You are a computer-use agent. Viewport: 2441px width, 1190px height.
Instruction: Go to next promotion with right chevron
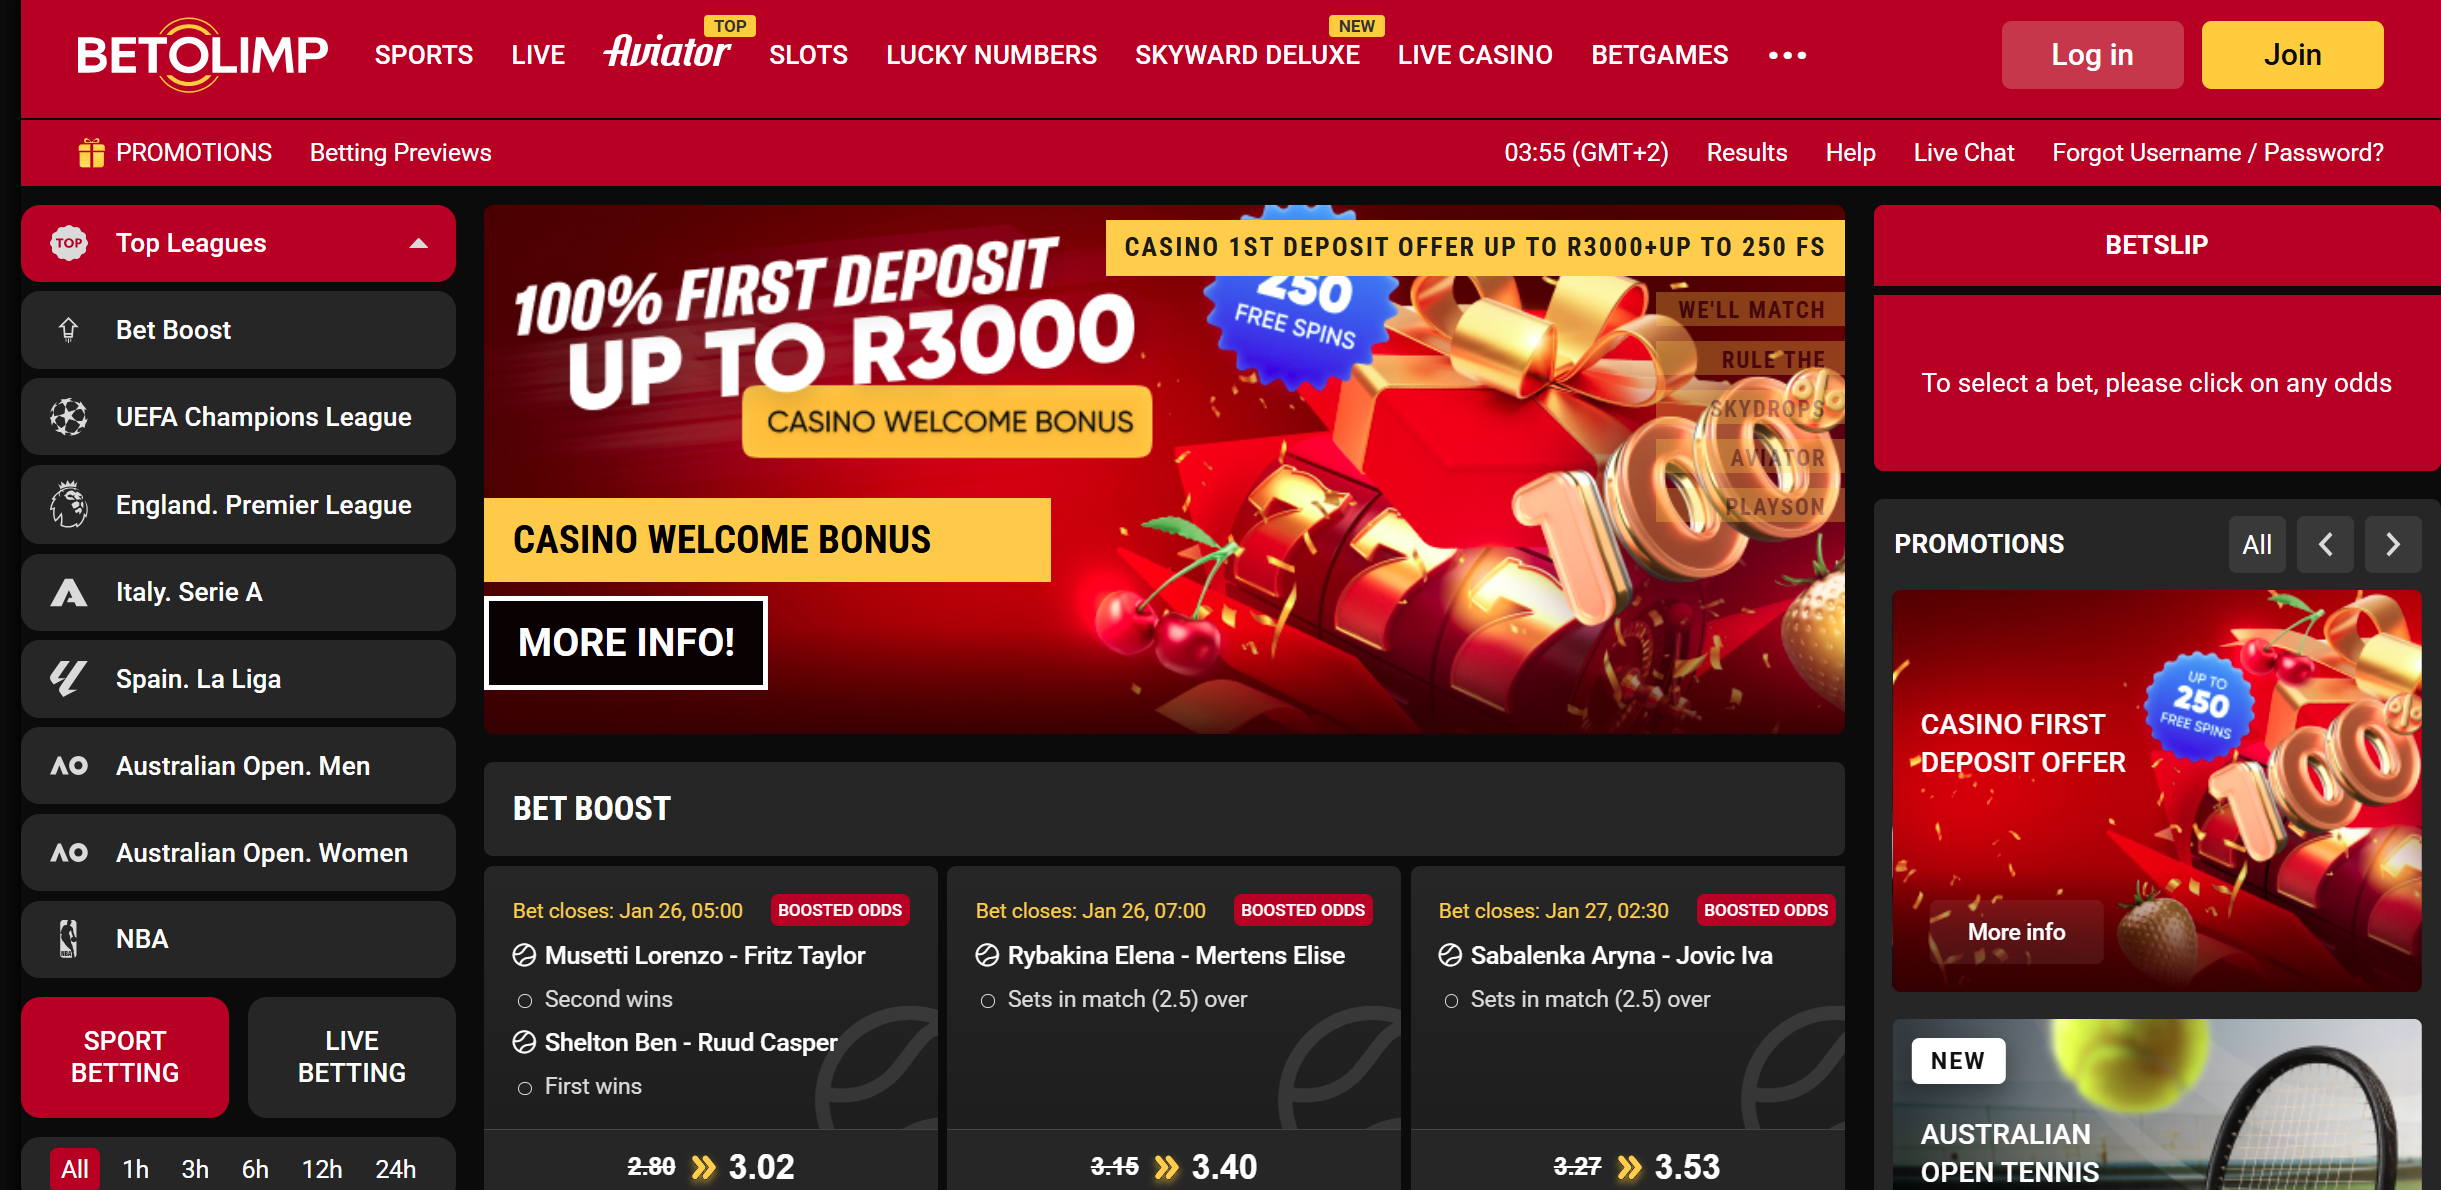pyautogui.click(x=2393, y=544)
